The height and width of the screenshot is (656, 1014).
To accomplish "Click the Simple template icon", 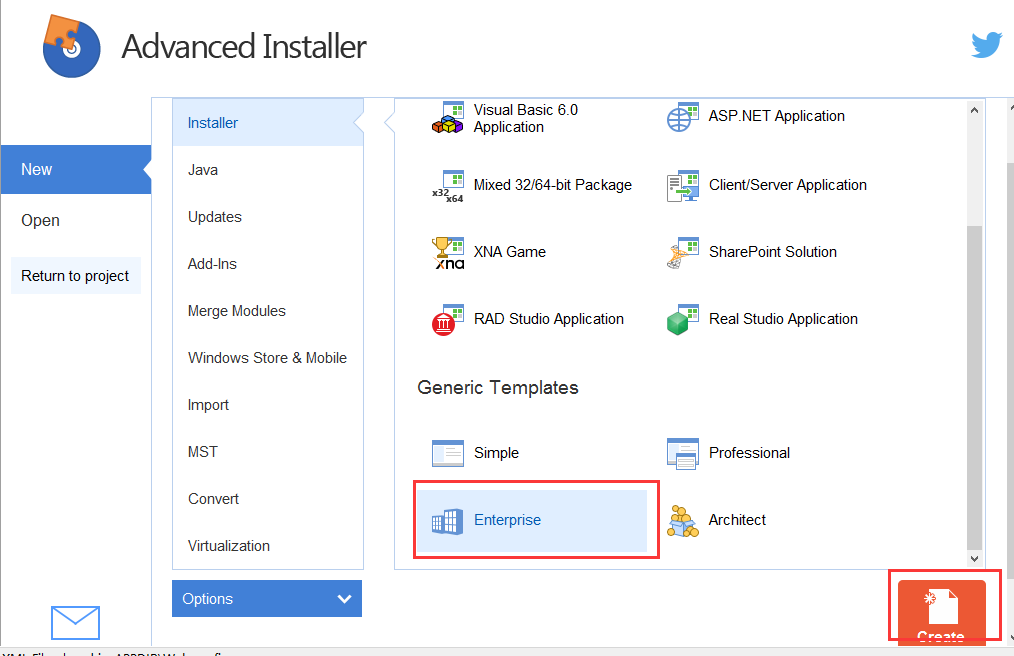I will pyautogui.click(x=448, y=453).
